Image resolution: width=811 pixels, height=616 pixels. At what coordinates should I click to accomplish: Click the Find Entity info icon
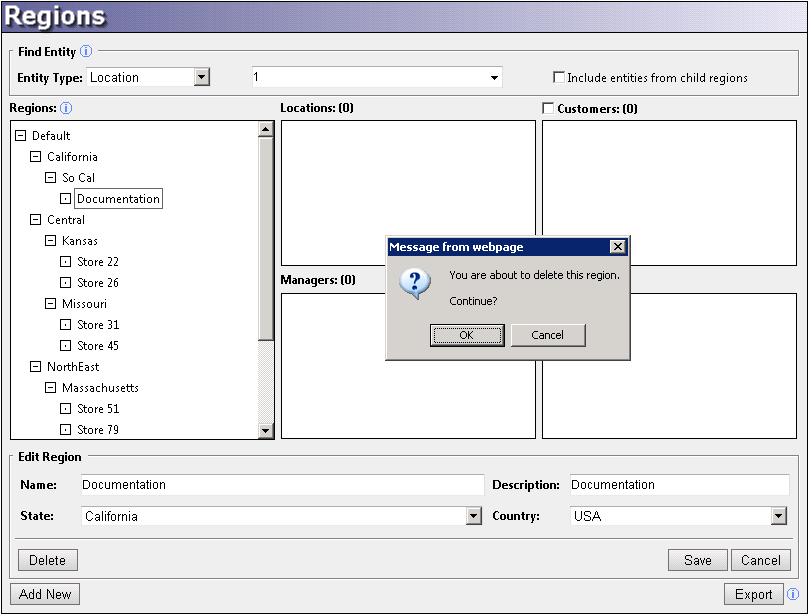tap(86, 52)
